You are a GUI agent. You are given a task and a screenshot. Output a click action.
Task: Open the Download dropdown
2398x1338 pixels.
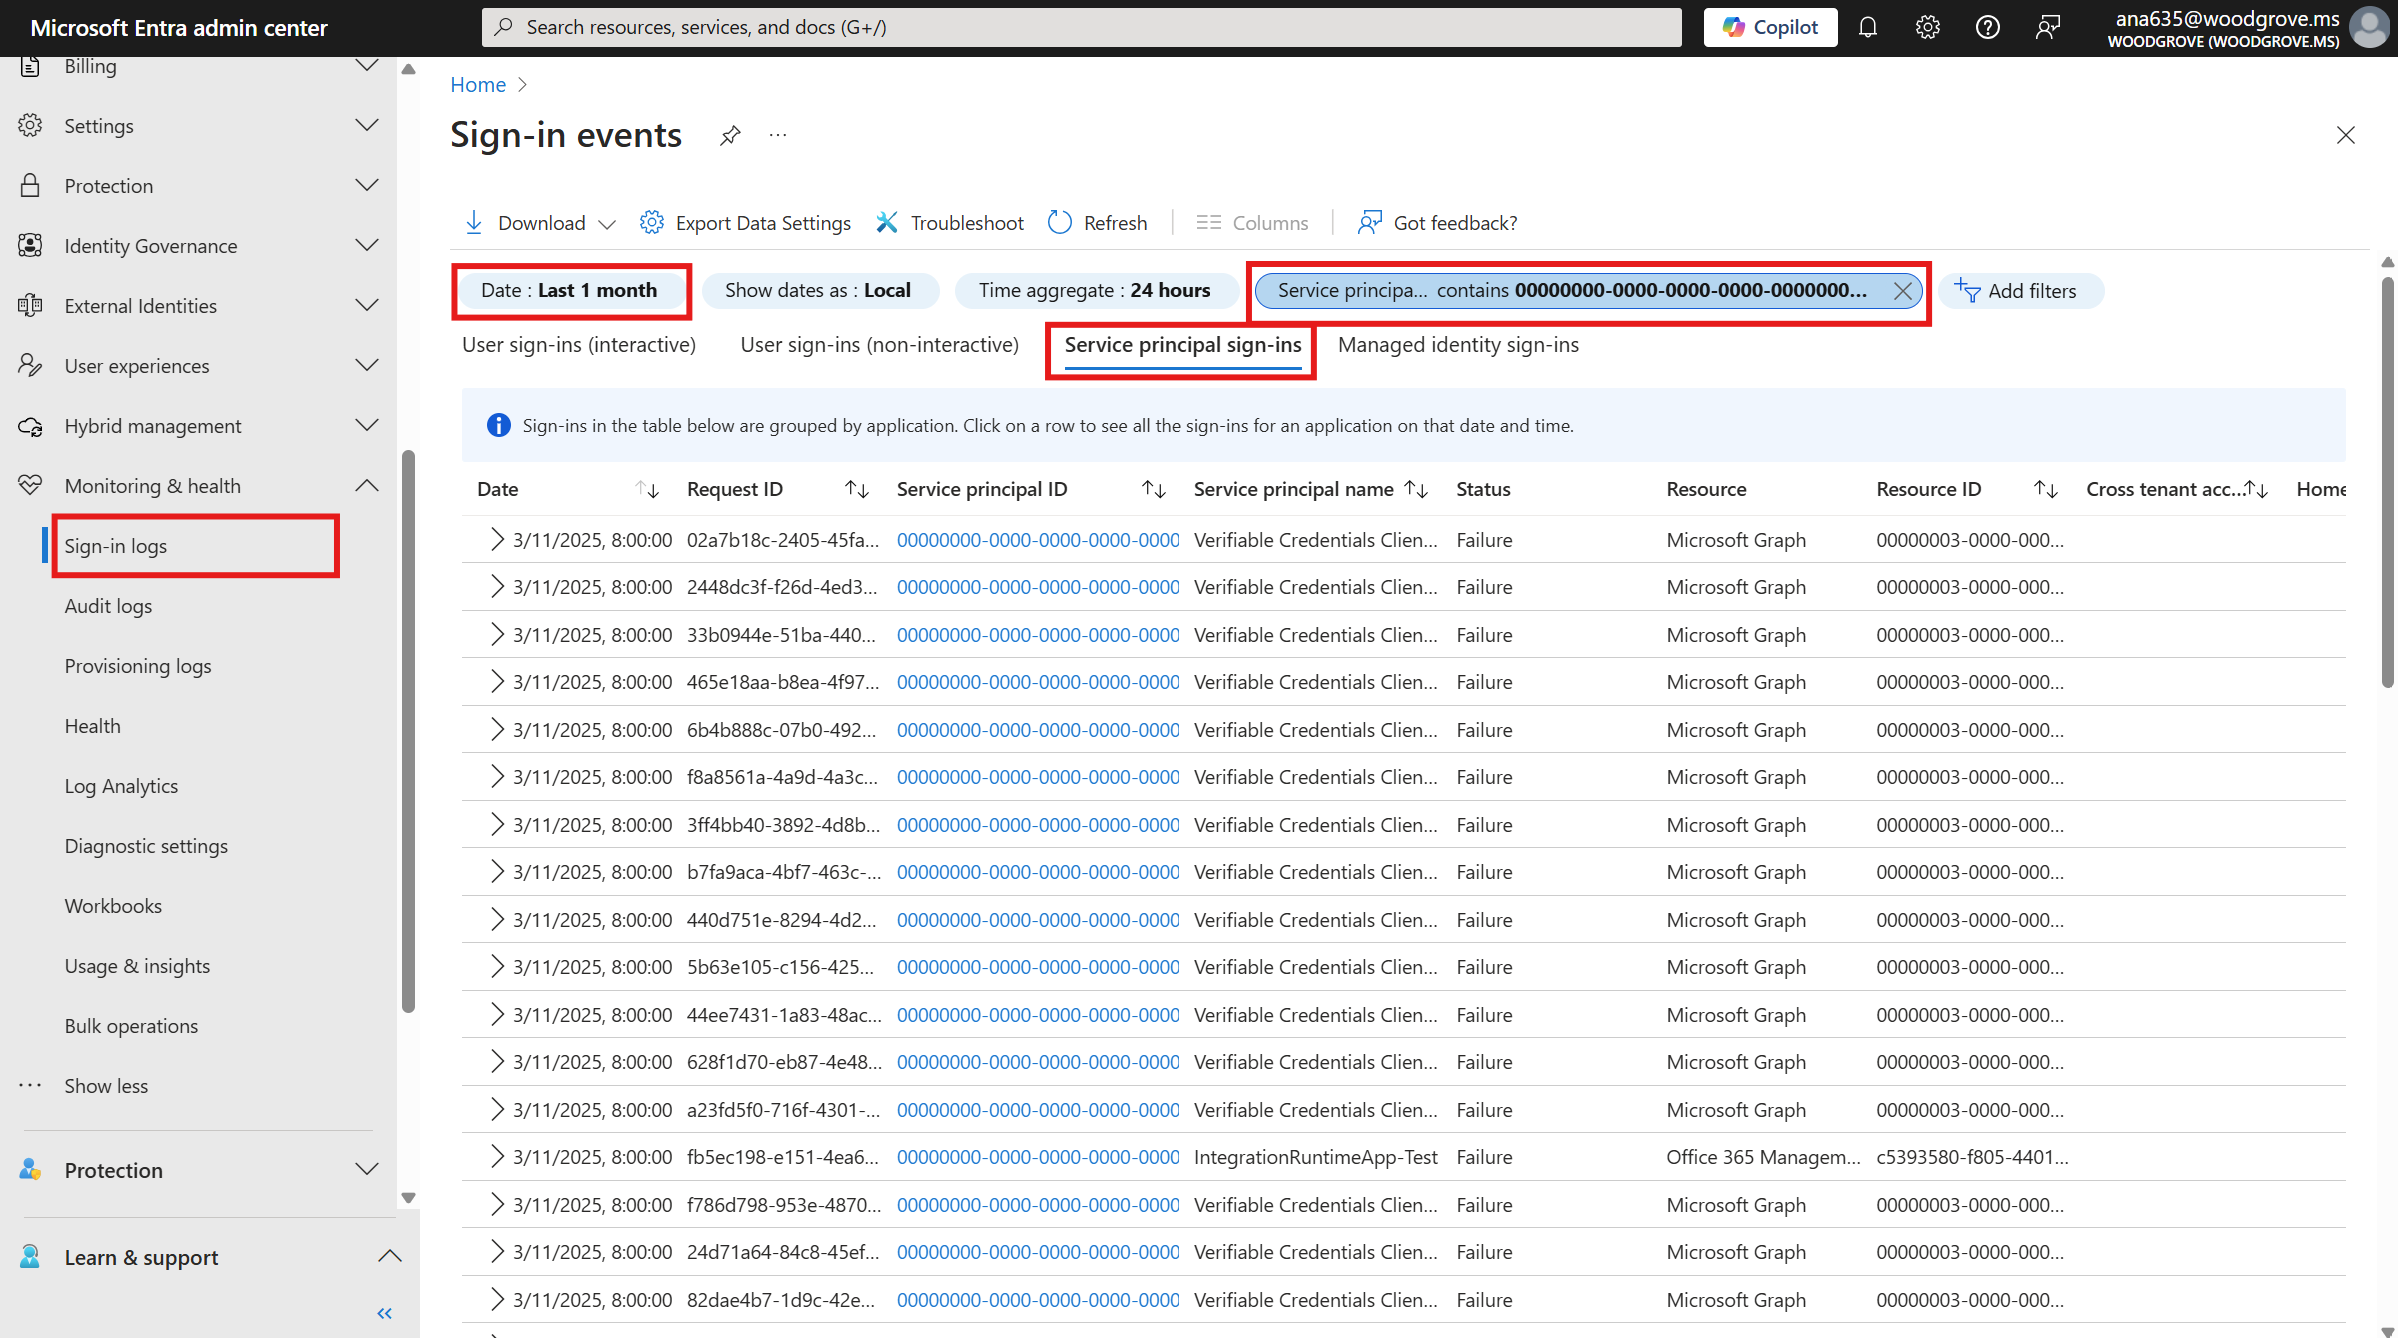(x=538, y=222)
